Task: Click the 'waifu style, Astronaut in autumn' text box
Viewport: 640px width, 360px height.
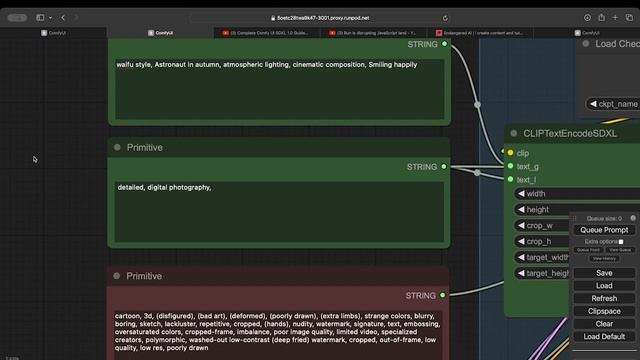Action: coord(280,89)
